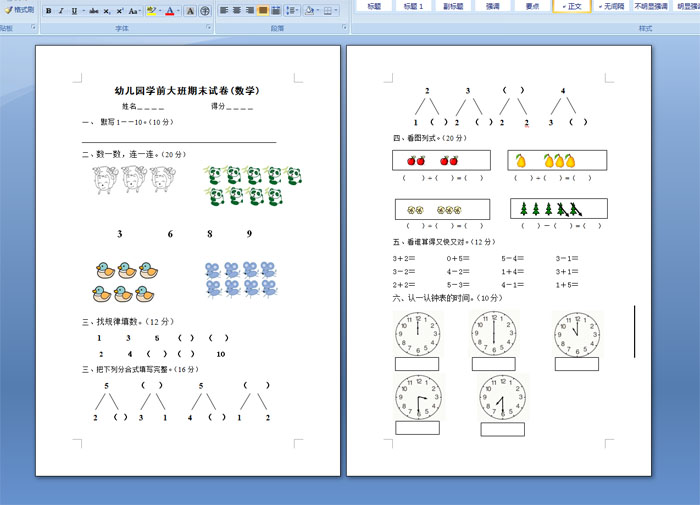Click the 得分 score blank line
Image resolution: width=700 pixels, height=505 pixels.
pos(240,107)
